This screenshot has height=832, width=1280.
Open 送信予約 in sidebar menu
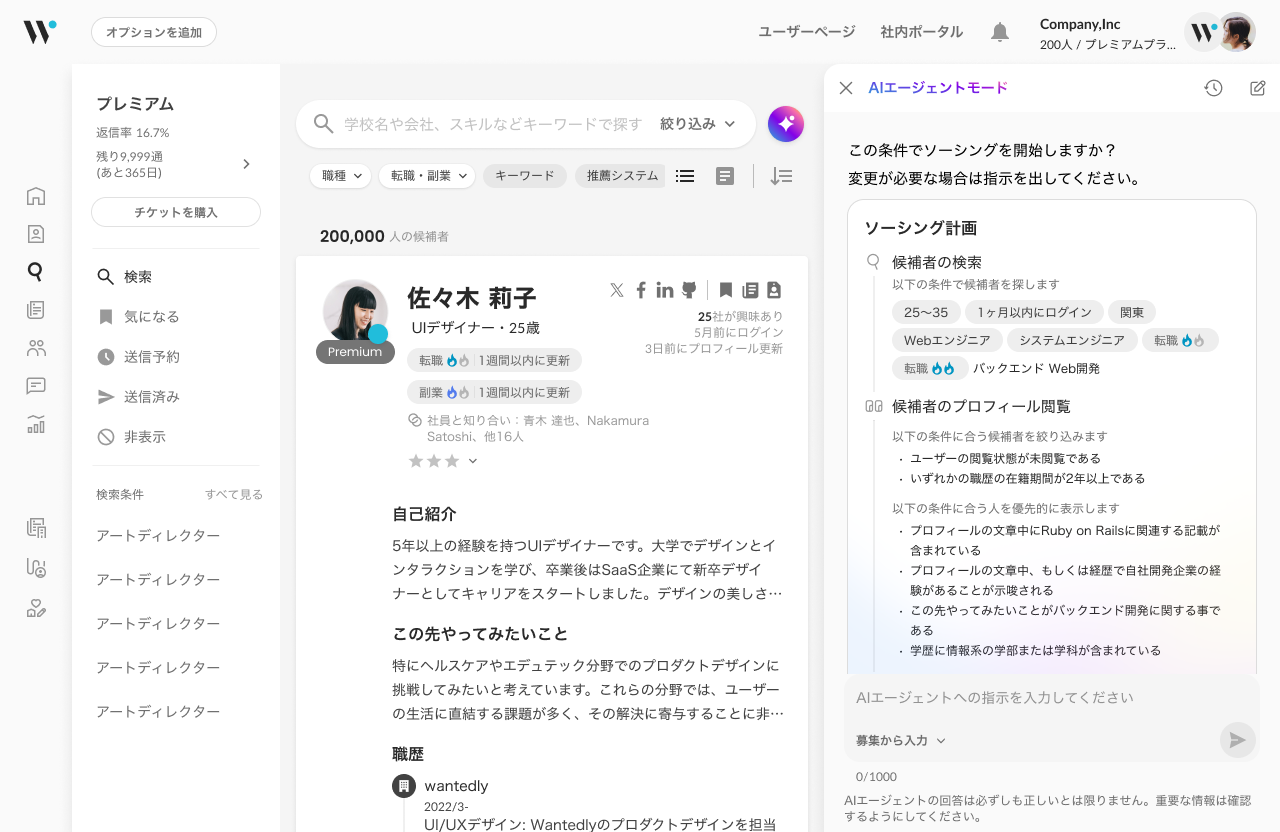point(151,357)
